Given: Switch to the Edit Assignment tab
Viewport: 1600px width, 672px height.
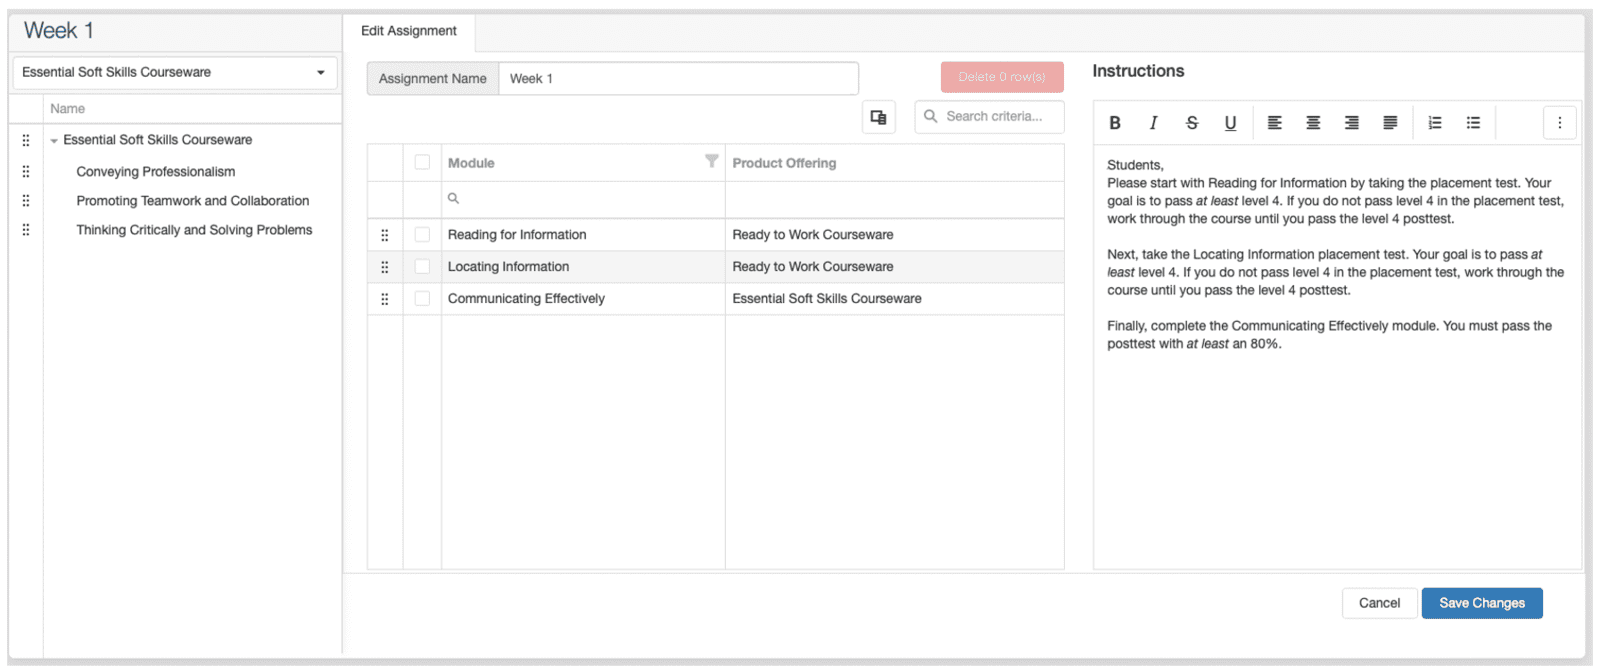Looking at the screenshot, I should click(x=408, y=31).
